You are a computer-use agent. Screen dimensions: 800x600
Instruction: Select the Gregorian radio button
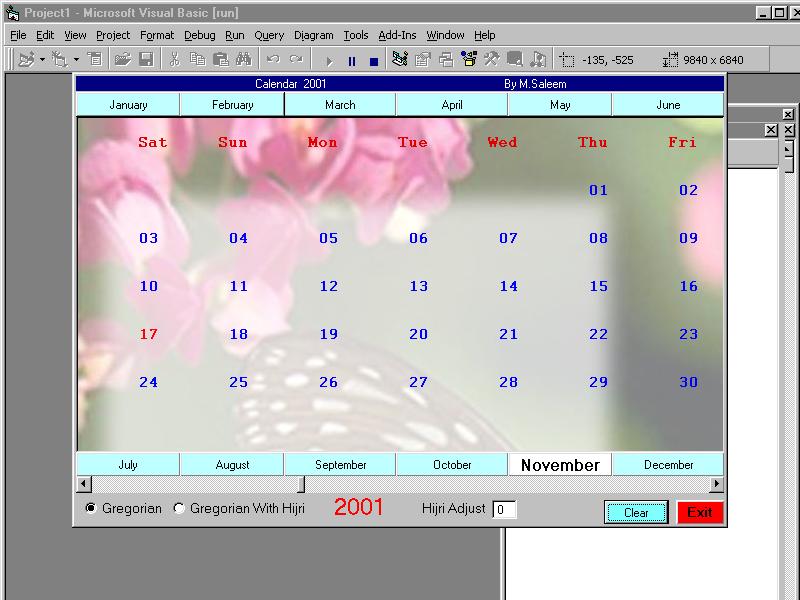coord(91,509)
